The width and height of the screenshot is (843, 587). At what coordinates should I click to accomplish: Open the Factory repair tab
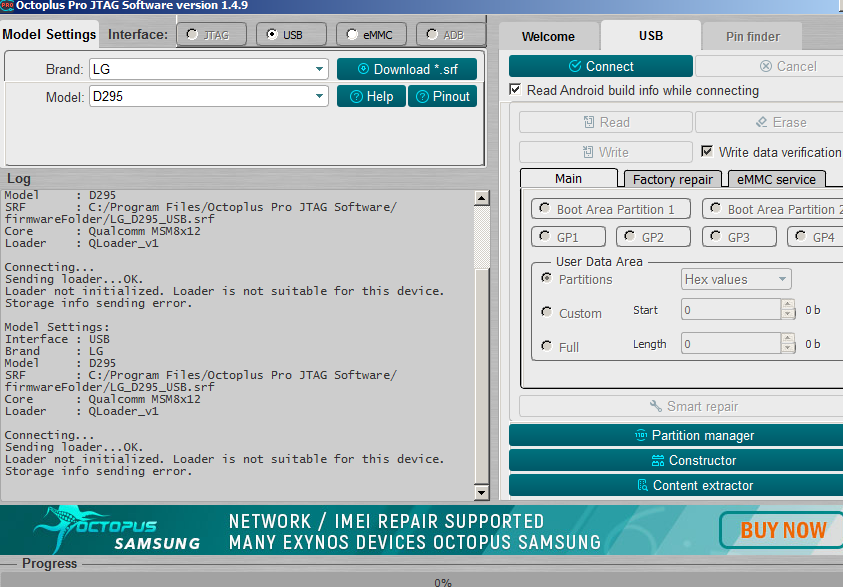click(x=673, y=179)
